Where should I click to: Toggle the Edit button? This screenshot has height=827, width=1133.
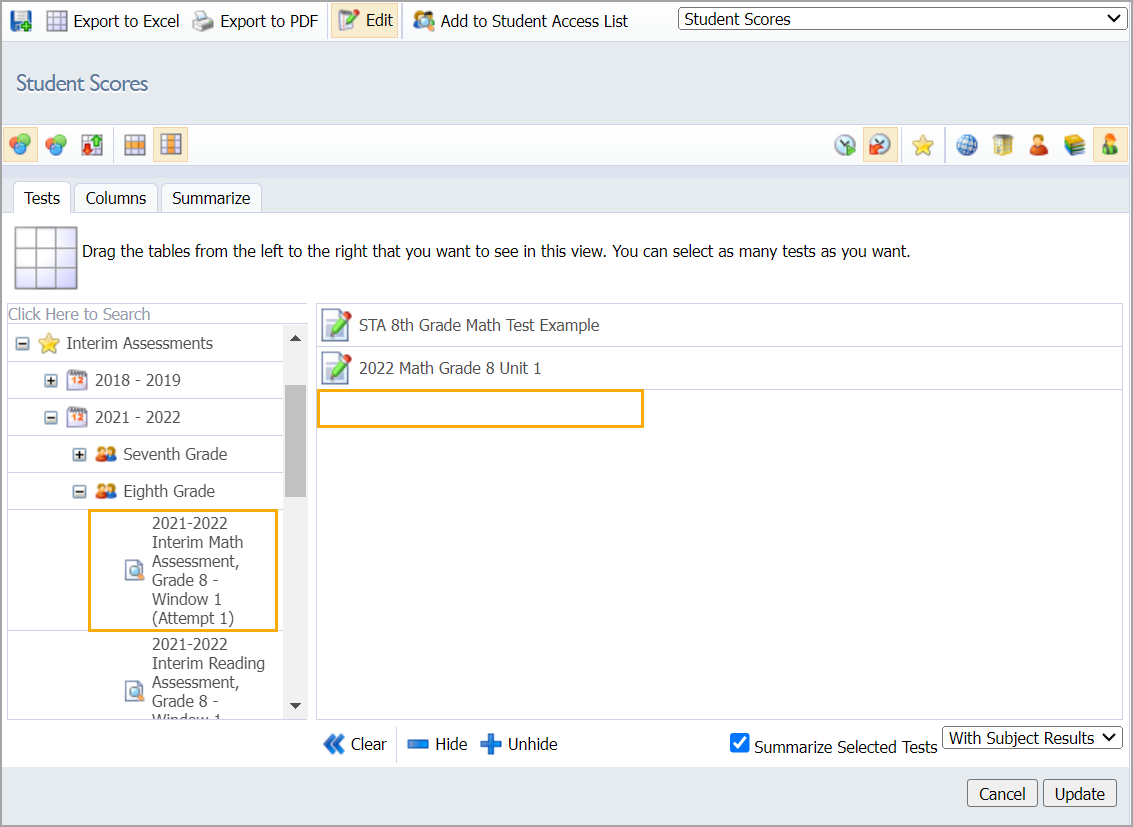365,21
